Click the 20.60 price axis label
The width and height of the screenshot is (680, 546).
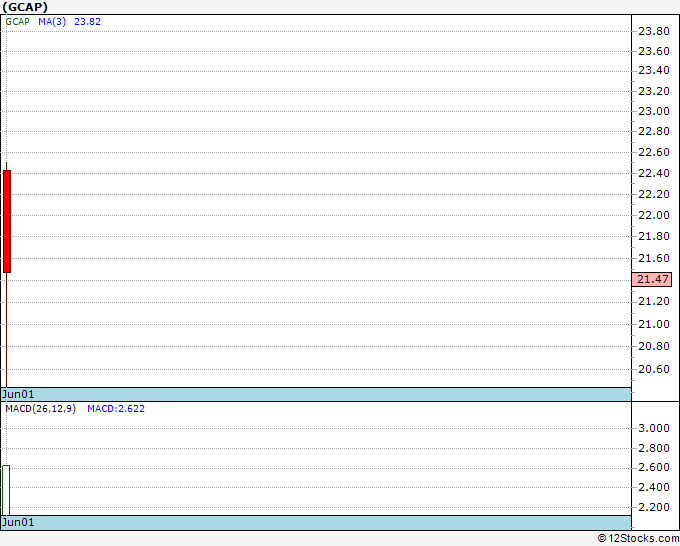[654, 369]
